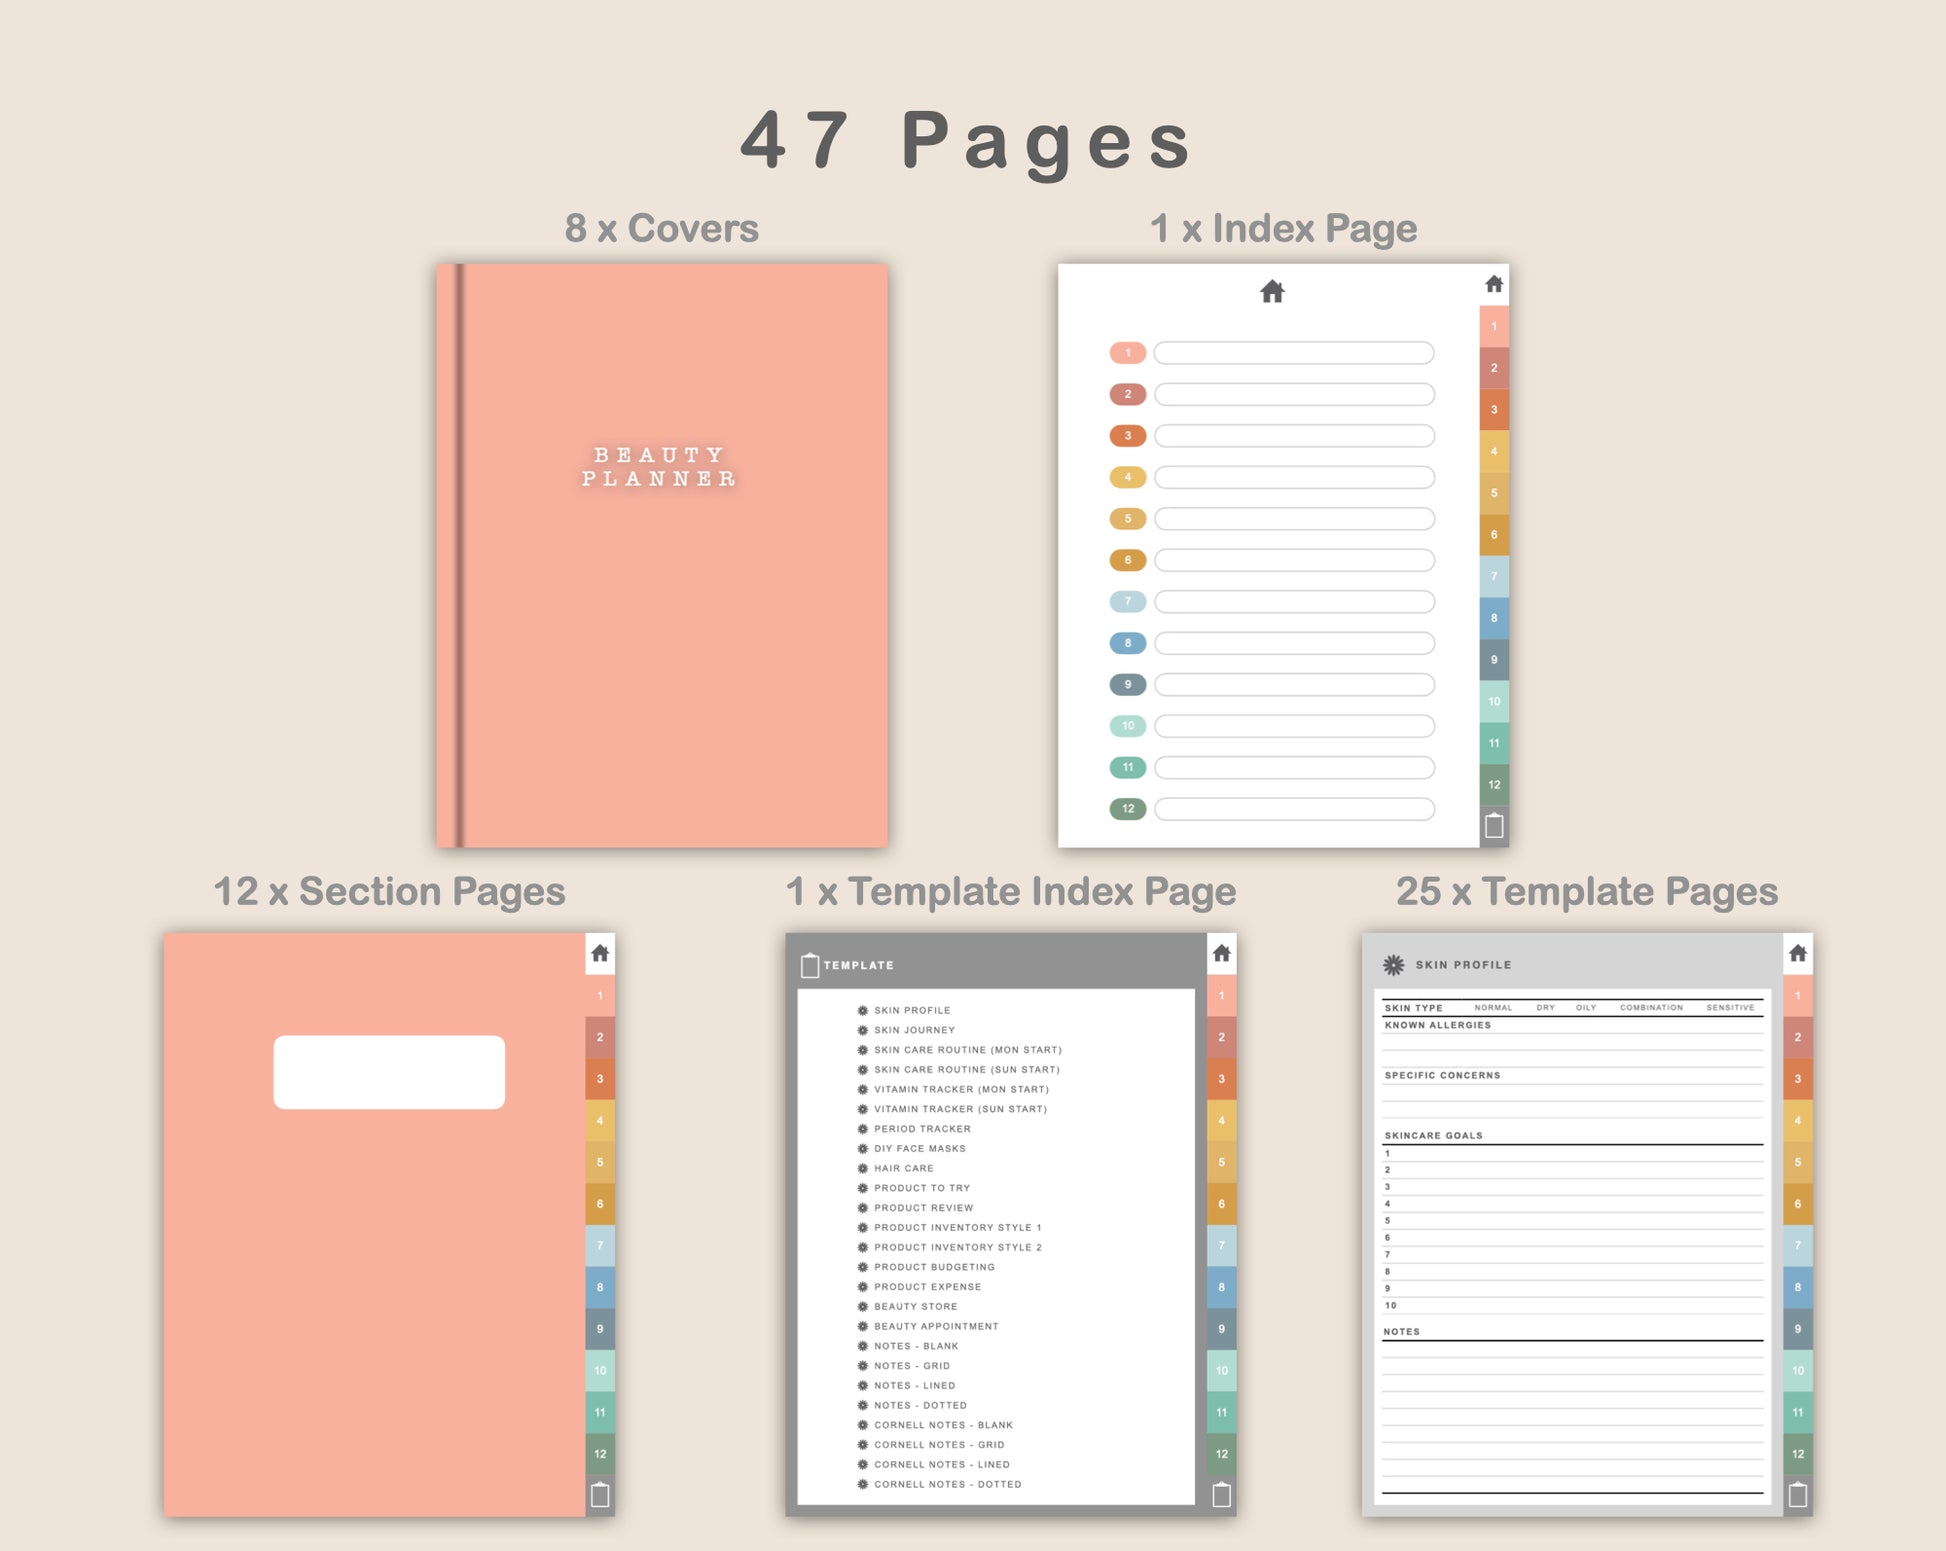Click home icon on Section Page sidebar
Image resolution: width=1946 pixels, height=1551 pixels.
coord(600,953)
